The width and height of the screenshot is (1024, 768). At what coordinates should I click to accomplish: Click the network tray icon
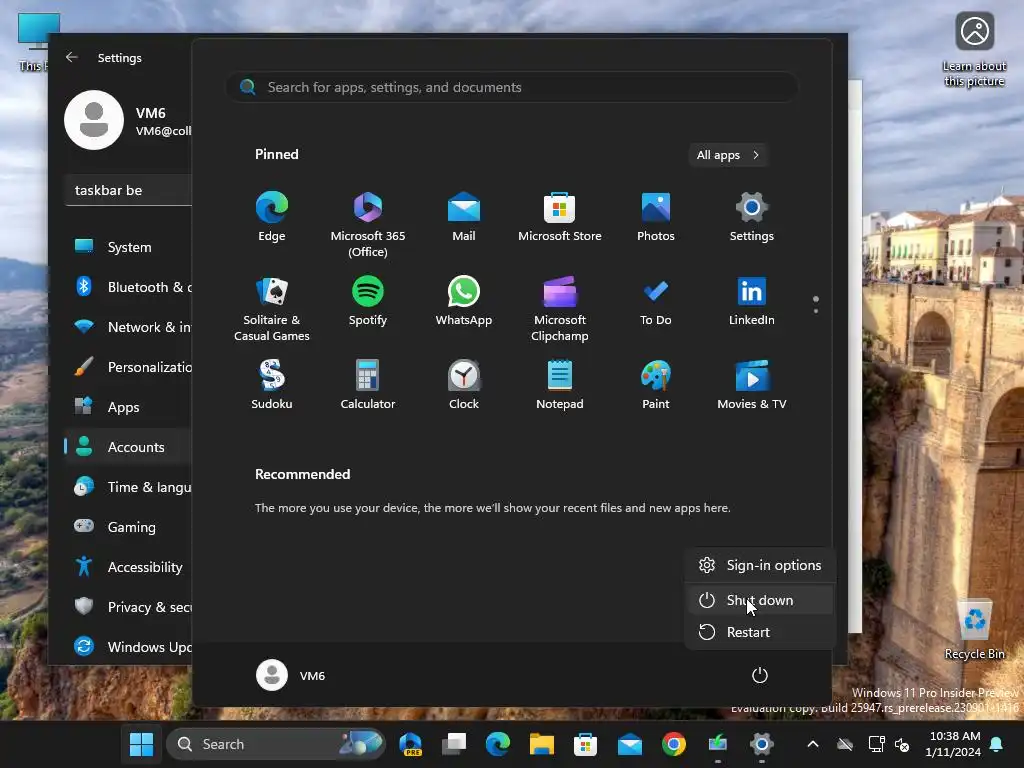pos(876,744)
